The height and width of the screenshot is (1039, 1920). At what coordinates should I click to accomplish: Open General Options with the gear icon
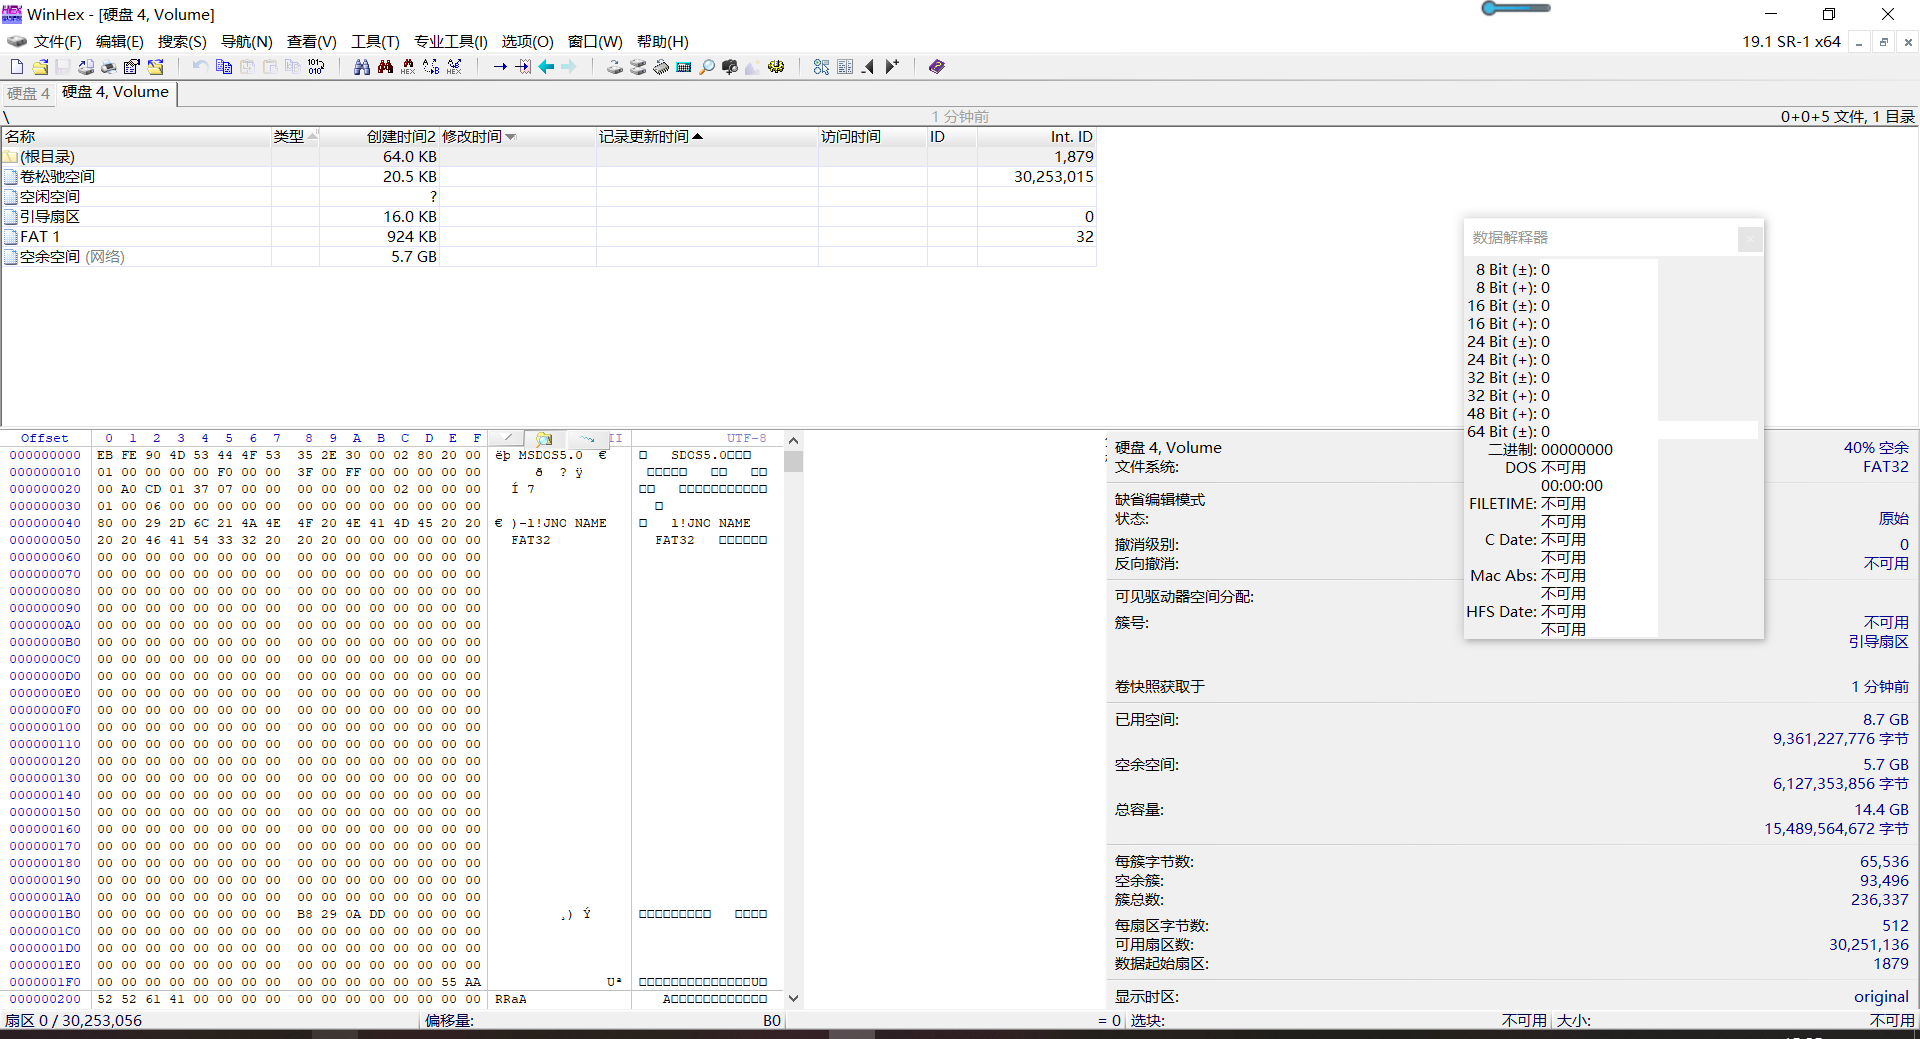[776, 67]
